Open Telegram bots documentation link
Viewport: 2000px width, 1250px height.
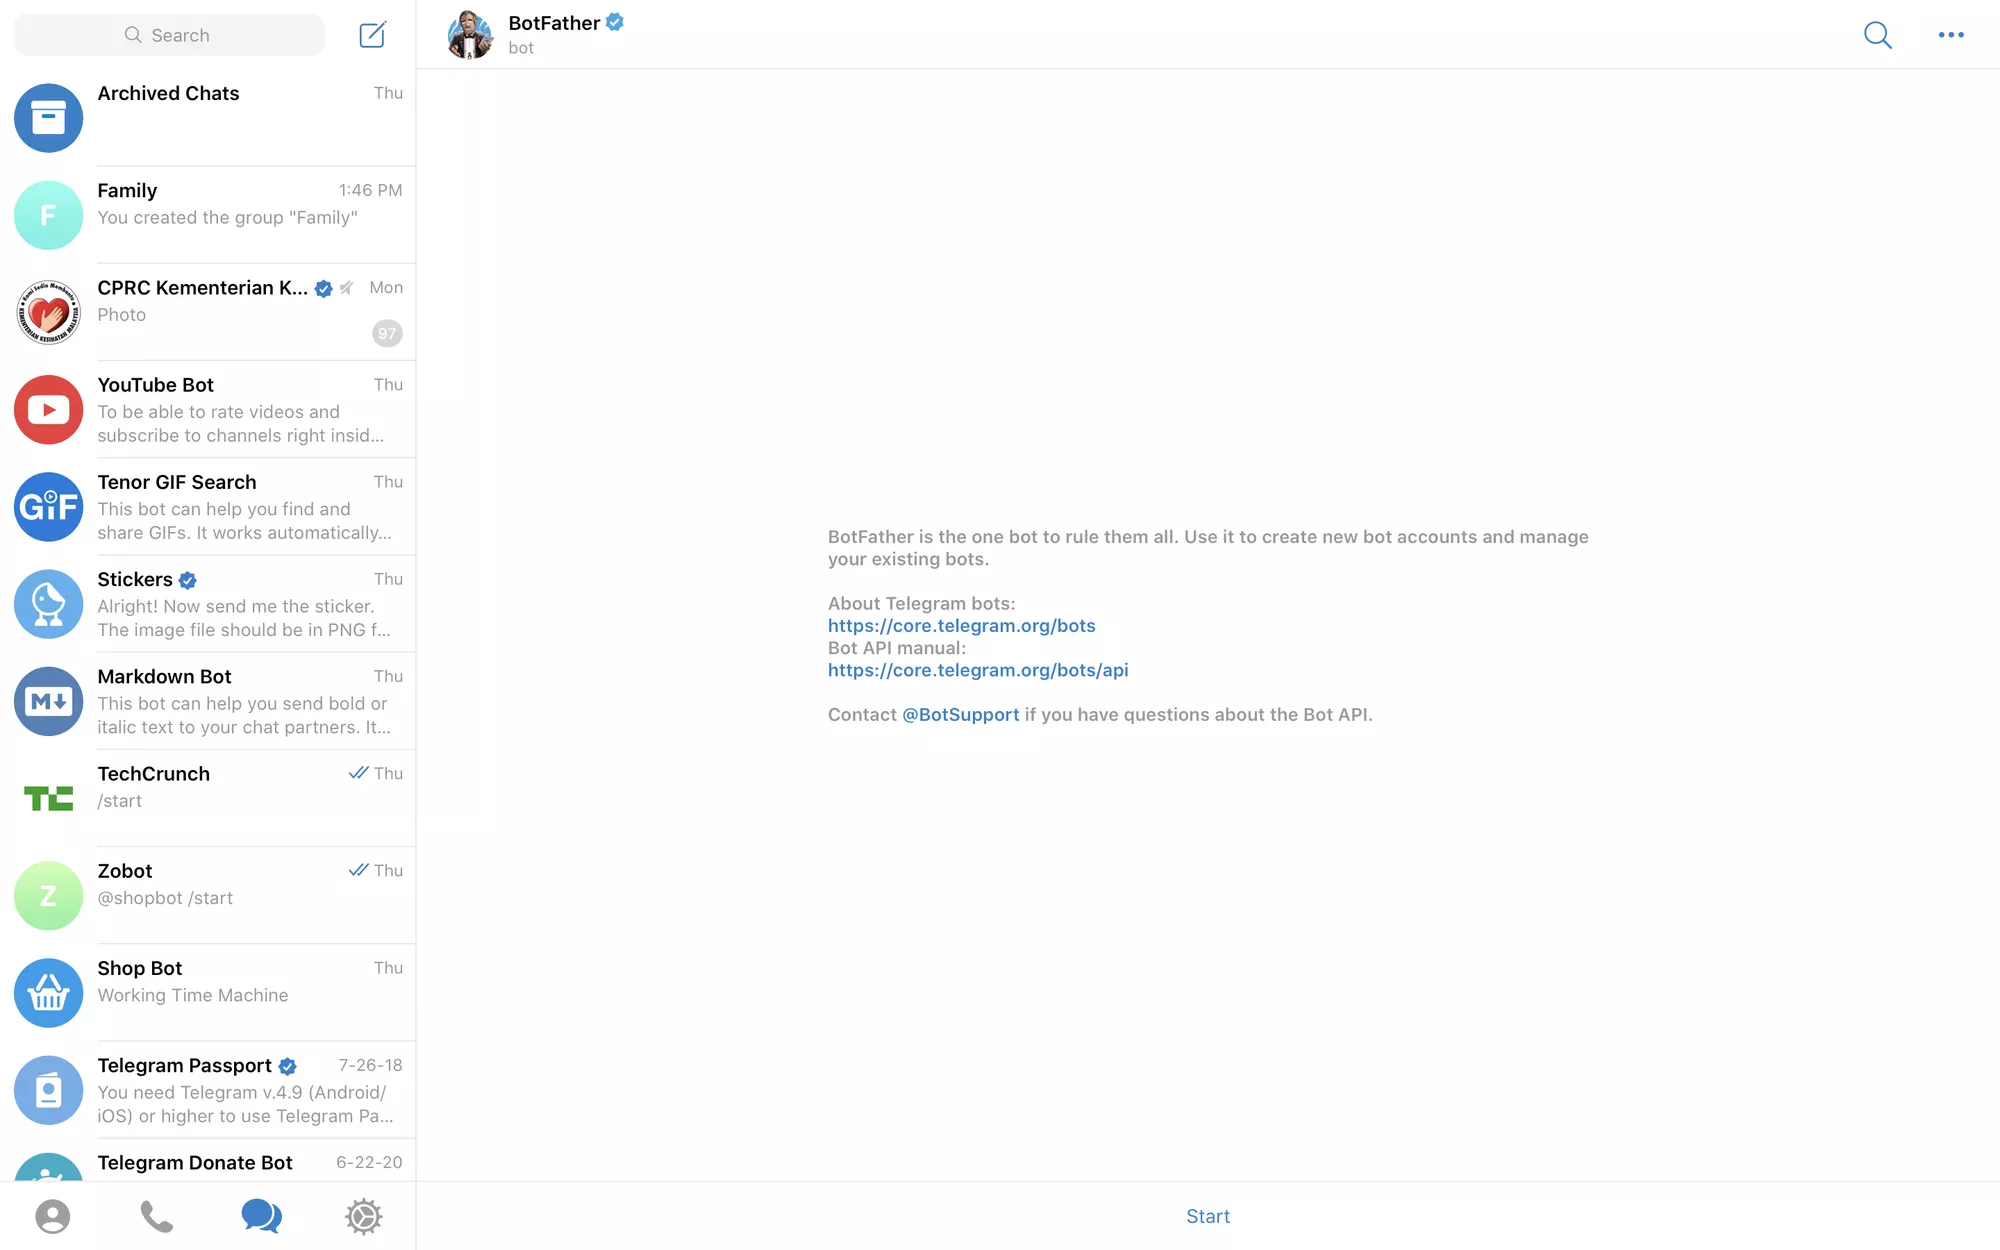(x=960, y=624)
